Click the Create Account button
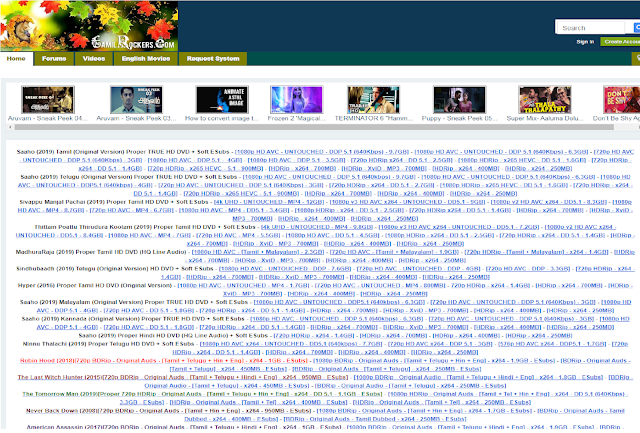640x433 pixels. pyautogui.click(x=620, y=42)
